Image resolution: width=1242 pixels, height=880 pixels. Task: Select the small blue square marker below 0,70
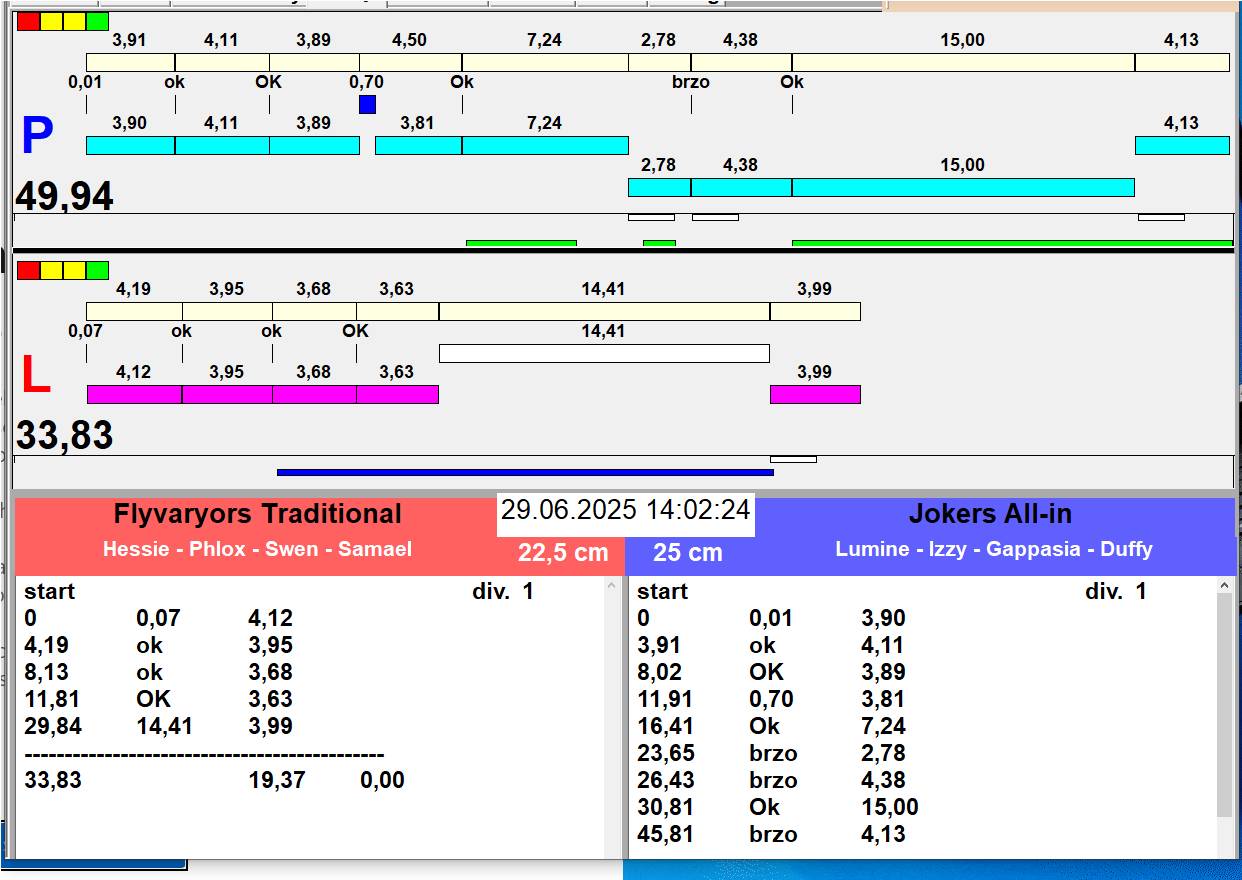tap(367, 104)
